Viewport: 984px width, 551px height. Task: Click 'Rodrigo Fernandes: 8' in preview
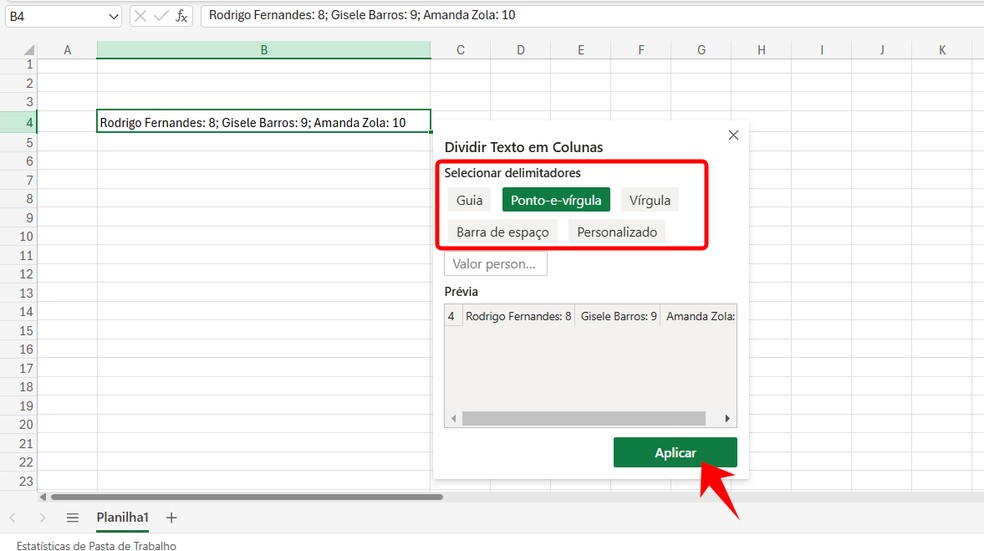(518, 316)
